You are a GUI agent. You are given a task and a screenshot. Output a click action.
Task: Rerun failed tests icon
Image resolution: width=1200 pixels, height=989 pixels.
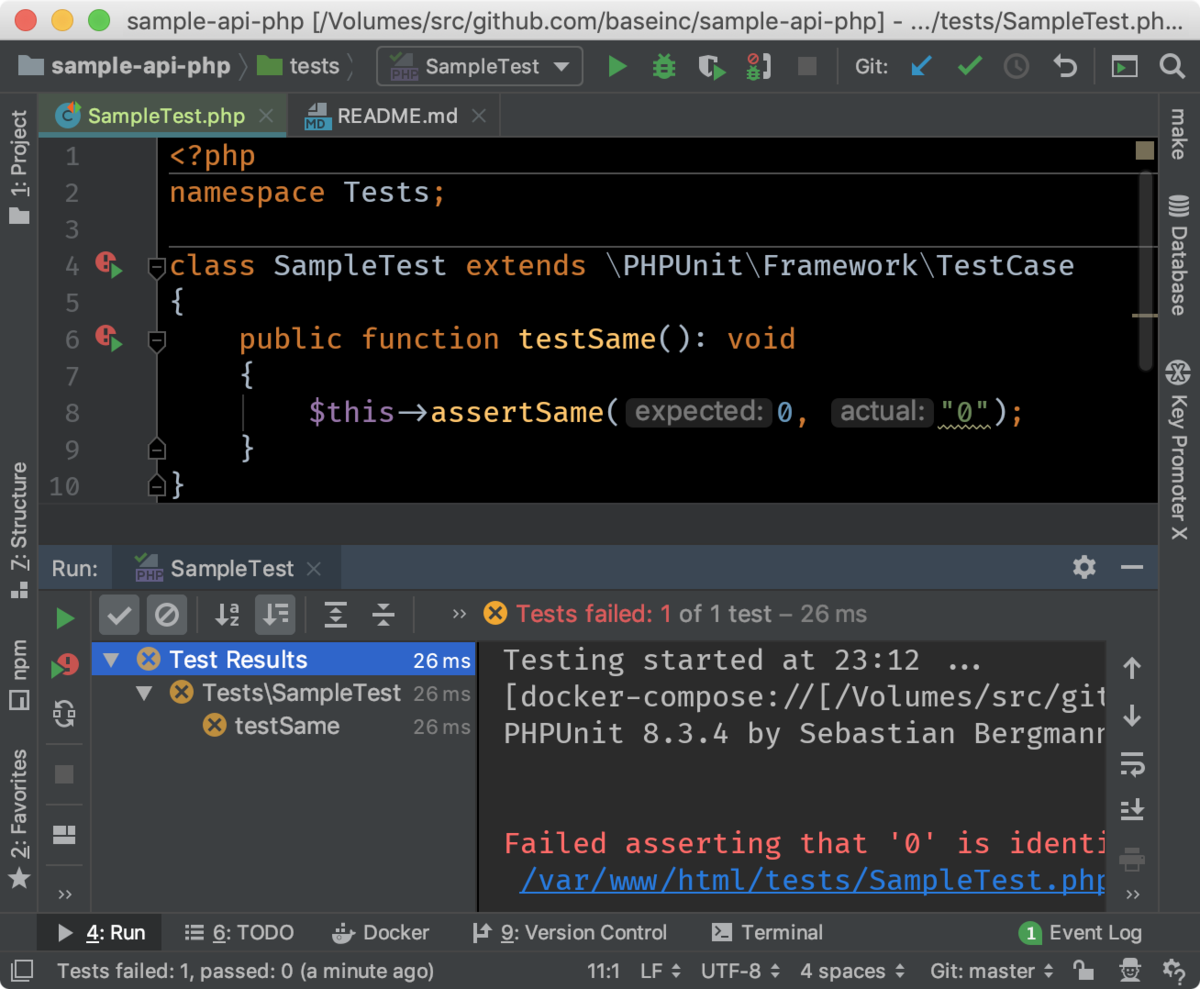[65, 666]
